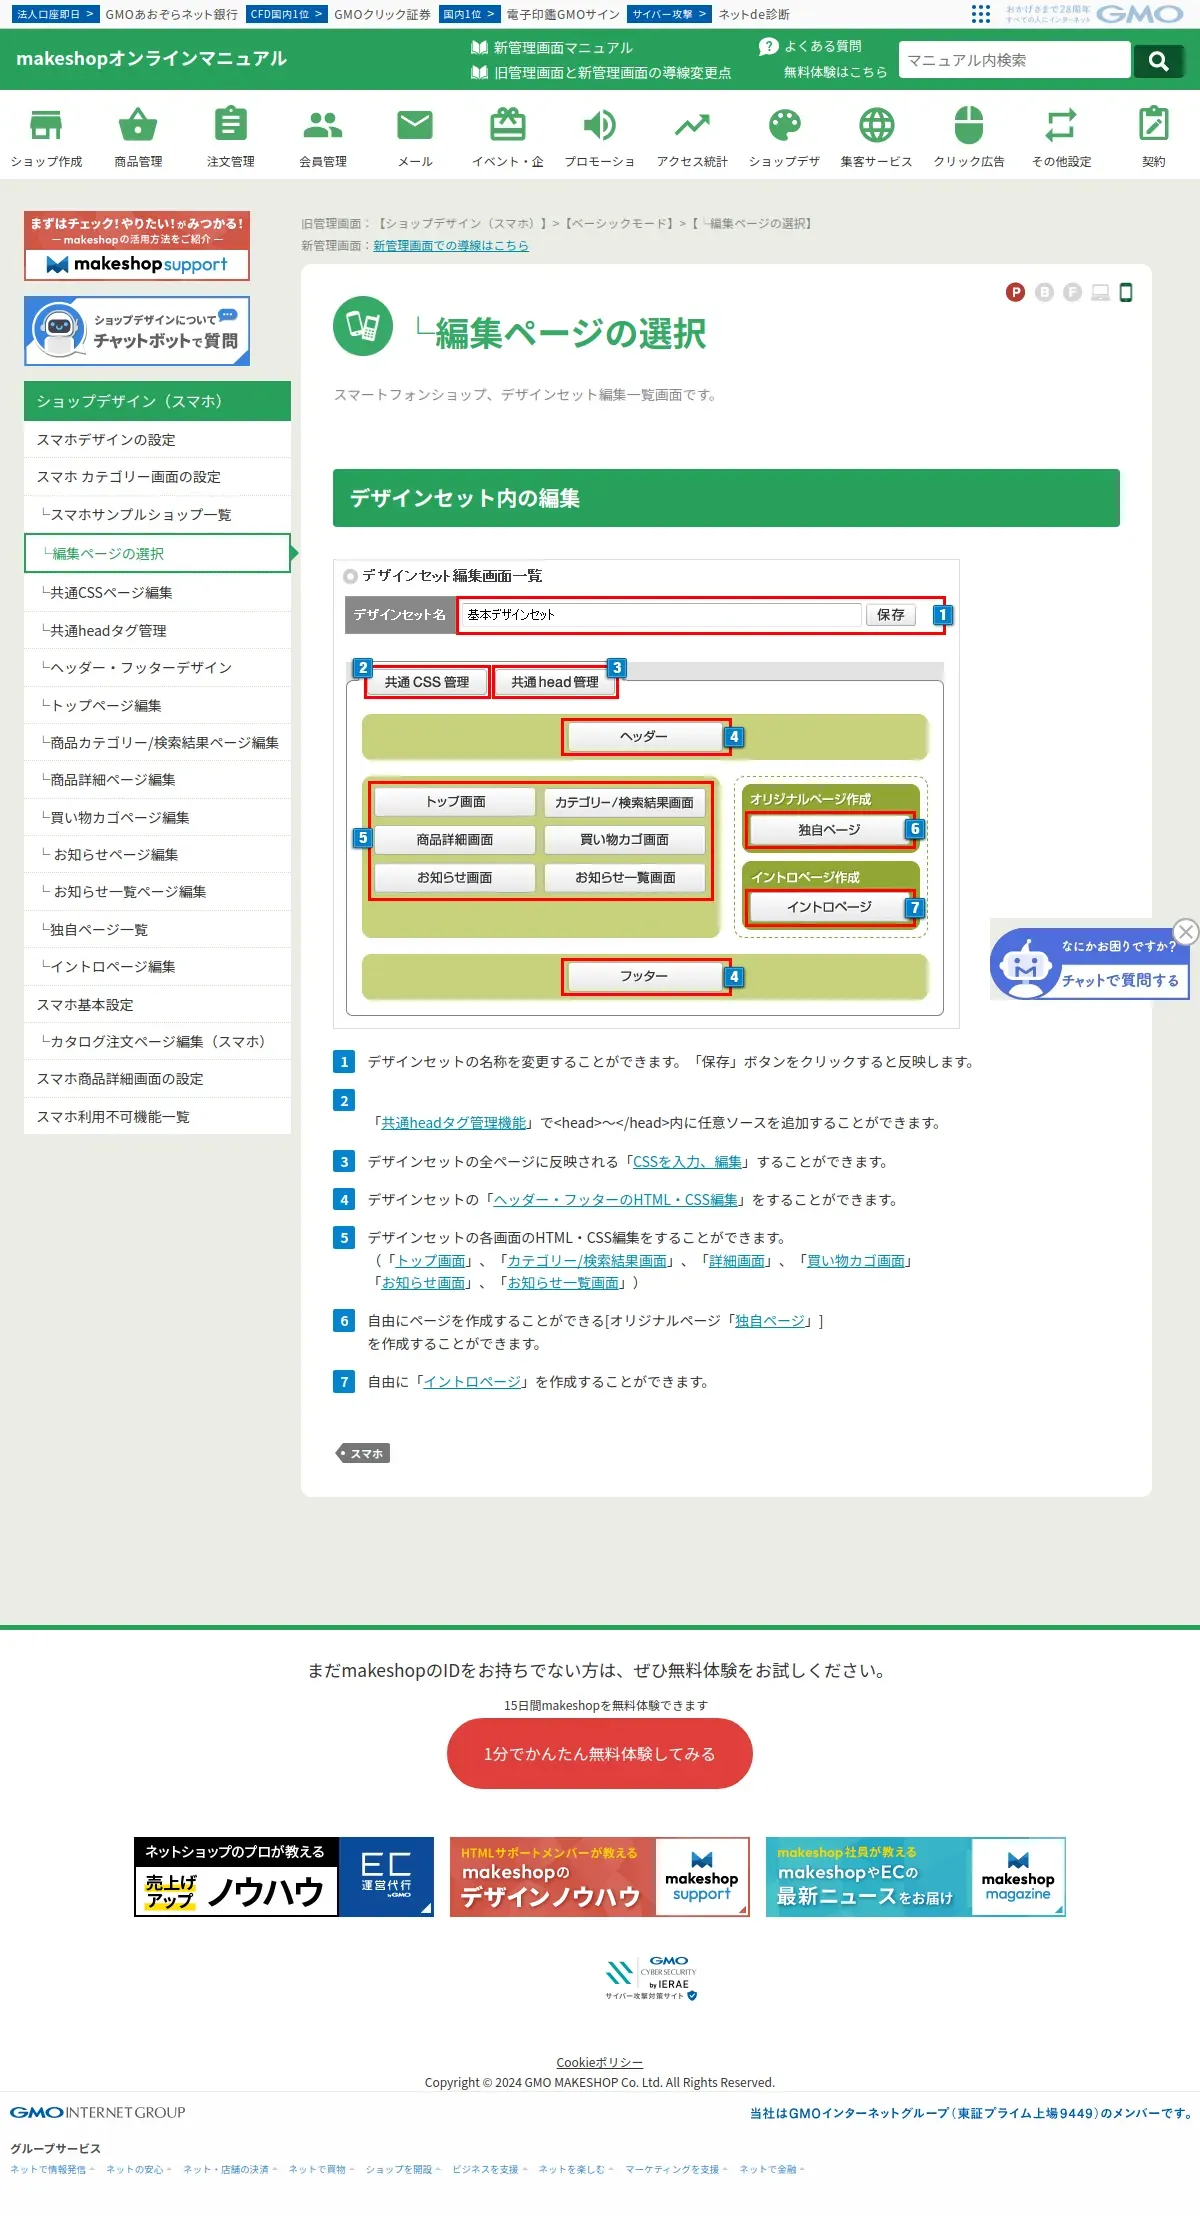Image resolution: width=1200 pixels, height=2216 pixels.
Task: Expand ネット・店舗の決済 footer group
Action: (x=230, y=2169)
